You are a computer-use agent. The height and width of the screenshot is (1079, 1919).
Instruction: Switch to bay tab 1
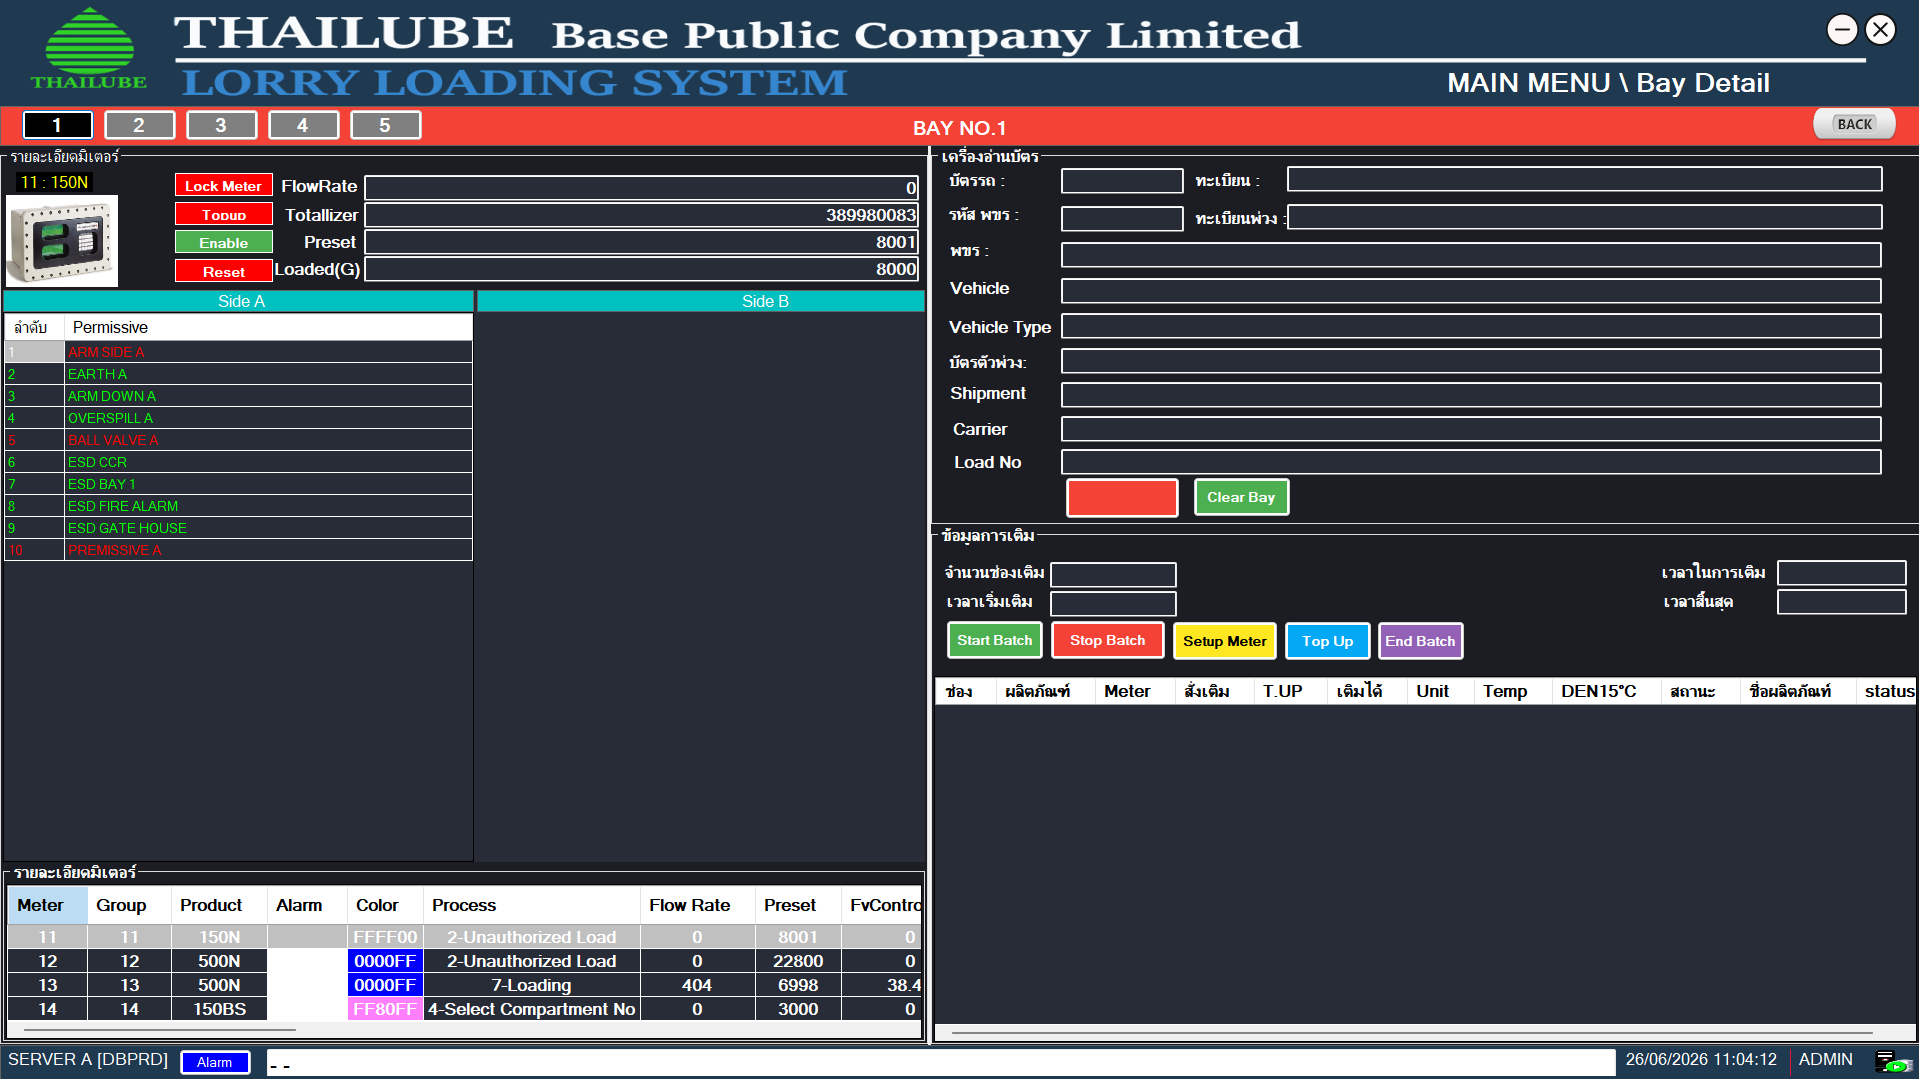click(58, 125)
